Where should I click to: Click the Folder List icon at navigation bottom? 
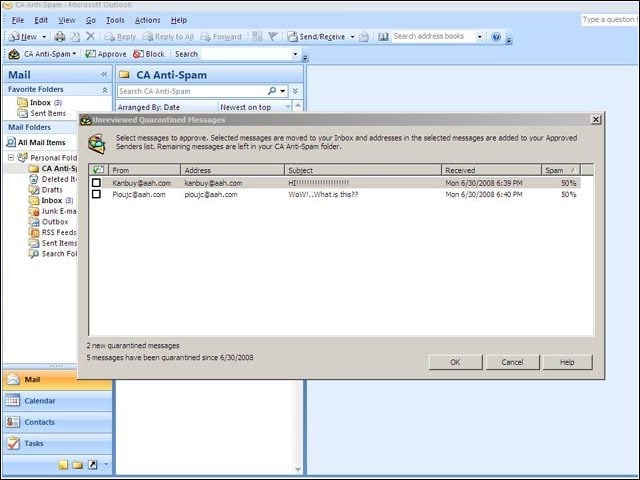point(78,464)
